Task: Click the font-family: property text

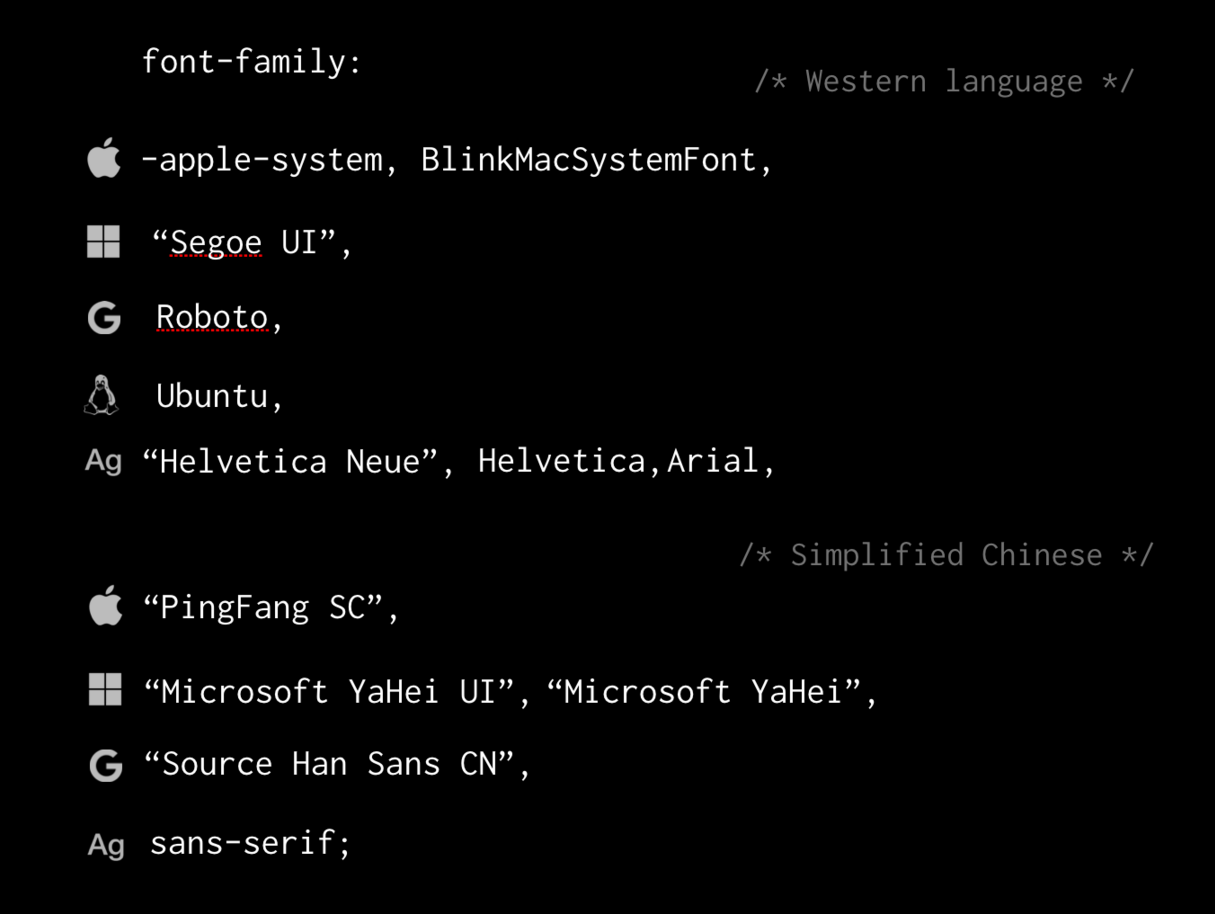Action: coord(251,62)
